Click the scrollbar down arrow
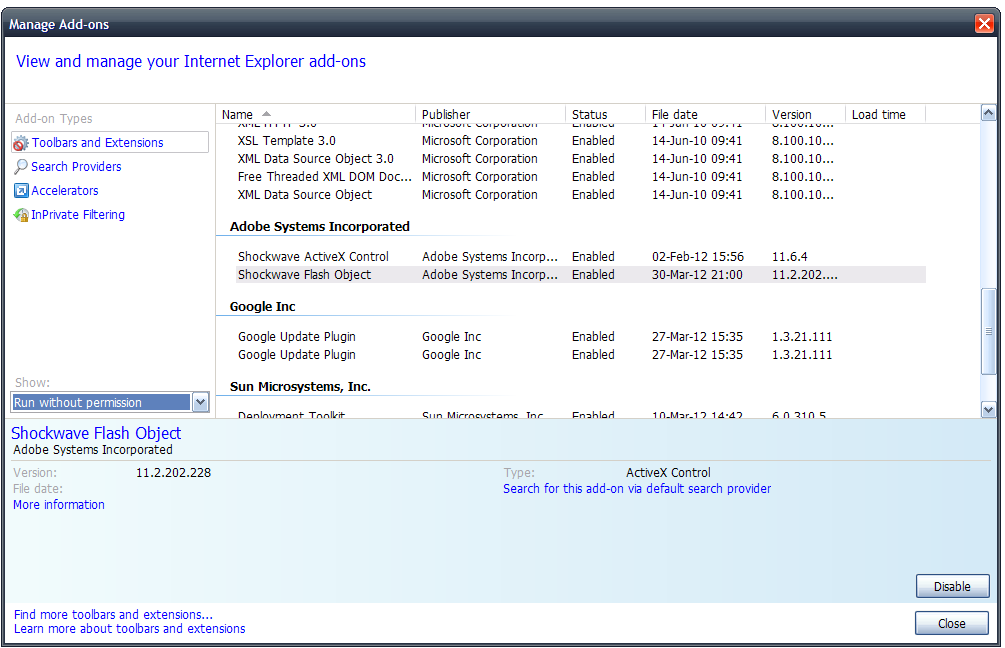The image size is (1005, 648). point(988,408)
